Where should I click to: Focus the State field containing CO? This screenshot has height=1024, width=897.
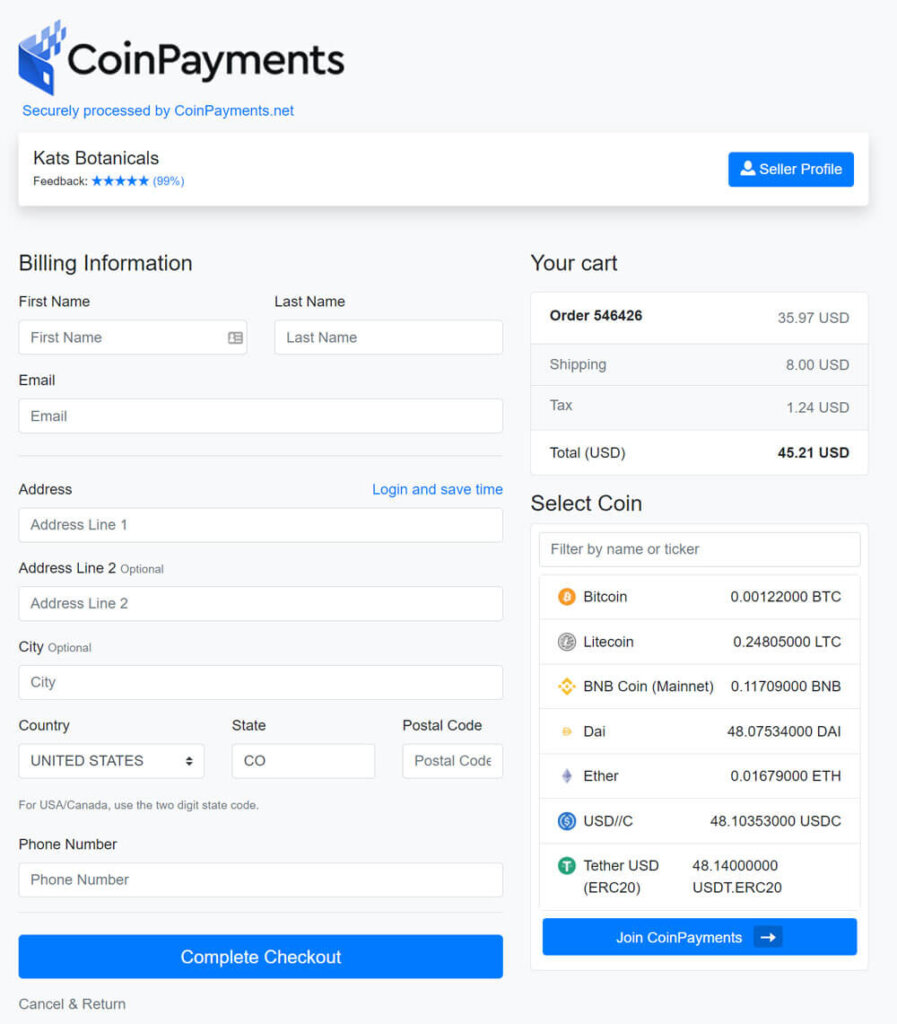pyautogui.click(x=304, y=761)
